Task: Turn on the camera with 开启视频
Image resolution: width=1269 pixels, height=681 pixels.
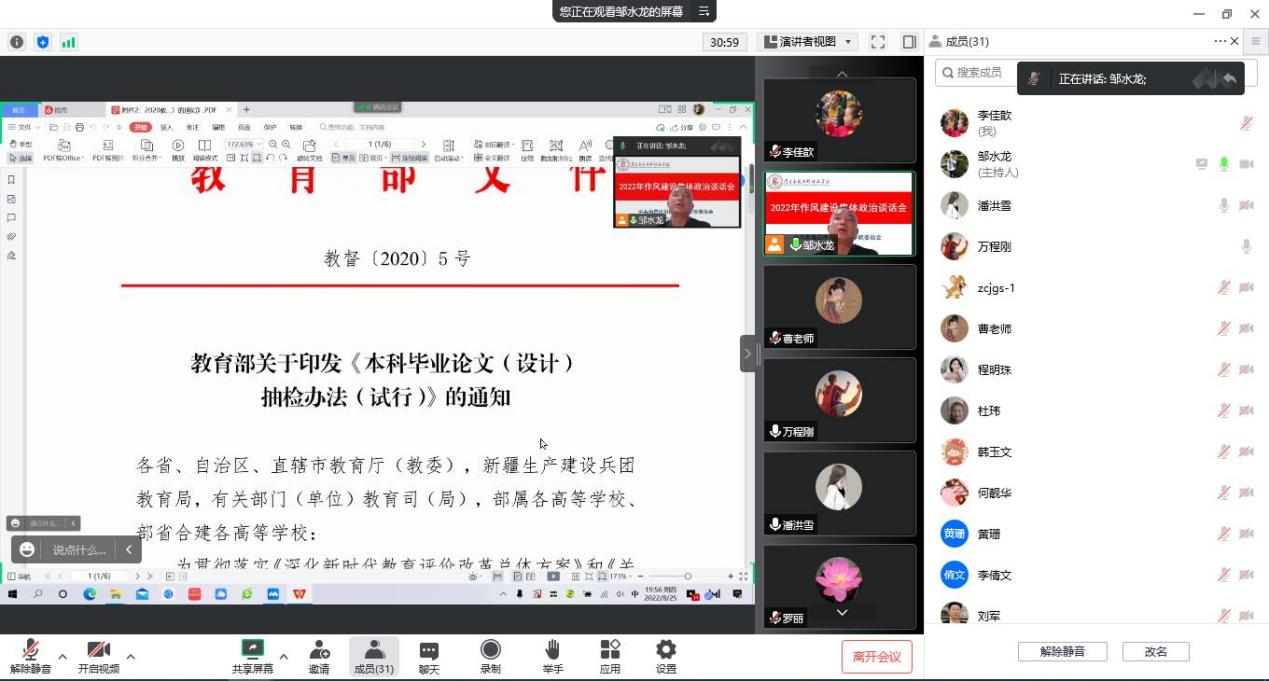Action: coord(98,657)
